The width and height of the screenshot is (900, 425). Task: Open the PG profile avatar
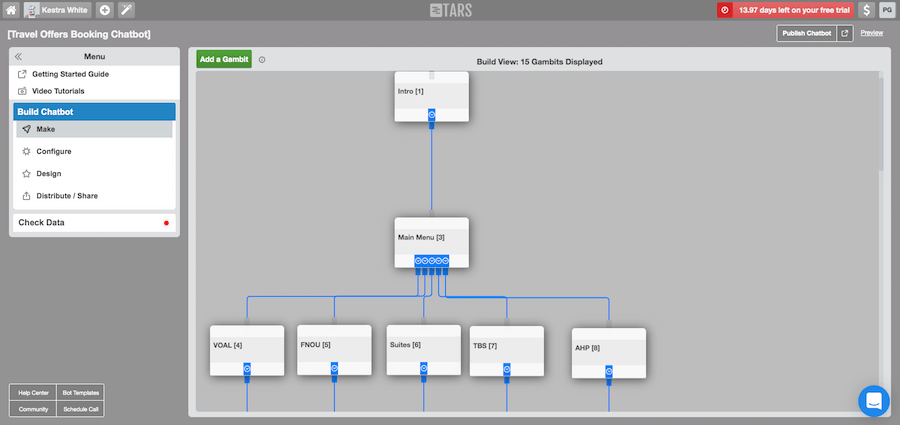click(887, 10)
